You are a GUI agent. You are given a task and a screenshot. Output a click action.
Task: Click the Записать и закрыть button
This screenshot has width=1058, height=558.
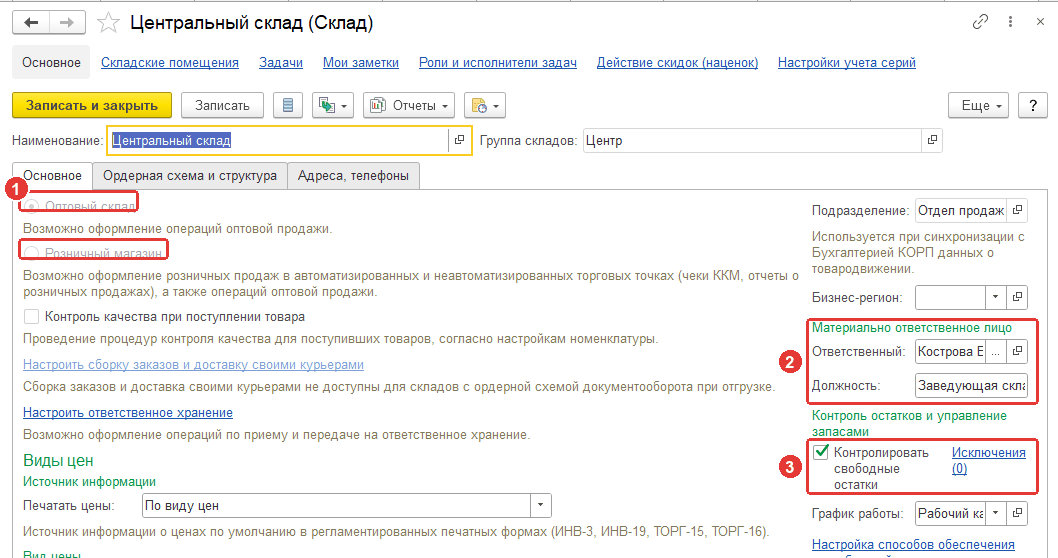coord(92,105)
